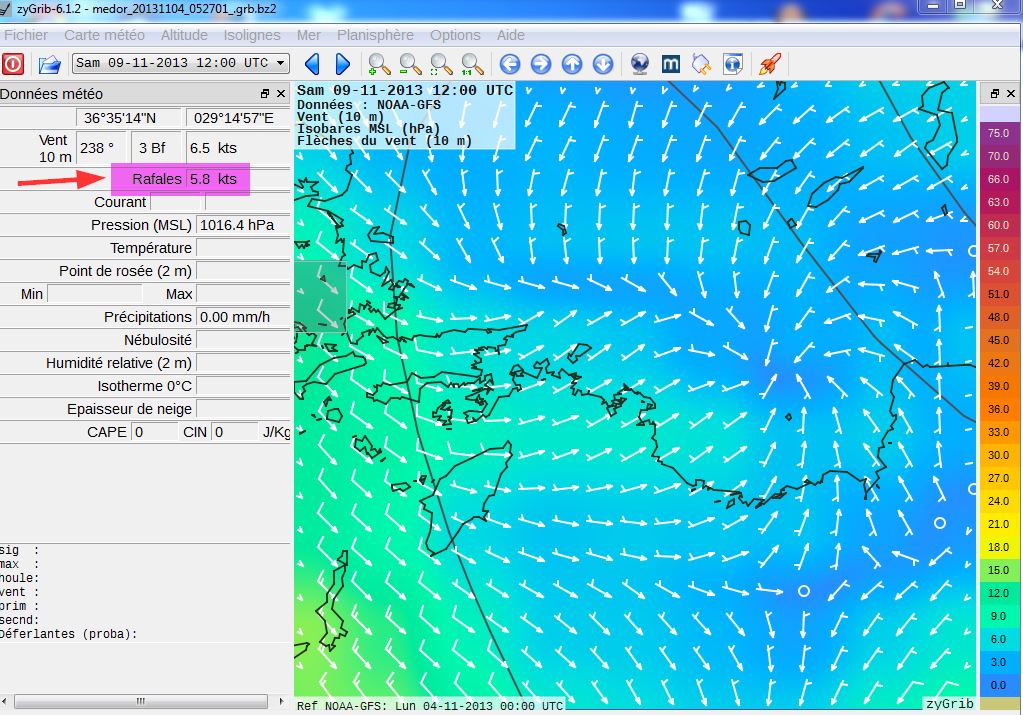Click the red quit power icon
This screenshot has width=1023, height=715.
pyautogui.click(x=13, y=64)
